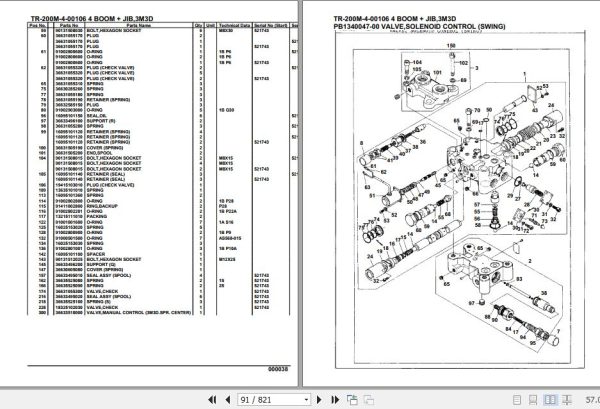600x409 pixels.
Task: Click the M8X30 technical data cell
Action: [226, 30]
